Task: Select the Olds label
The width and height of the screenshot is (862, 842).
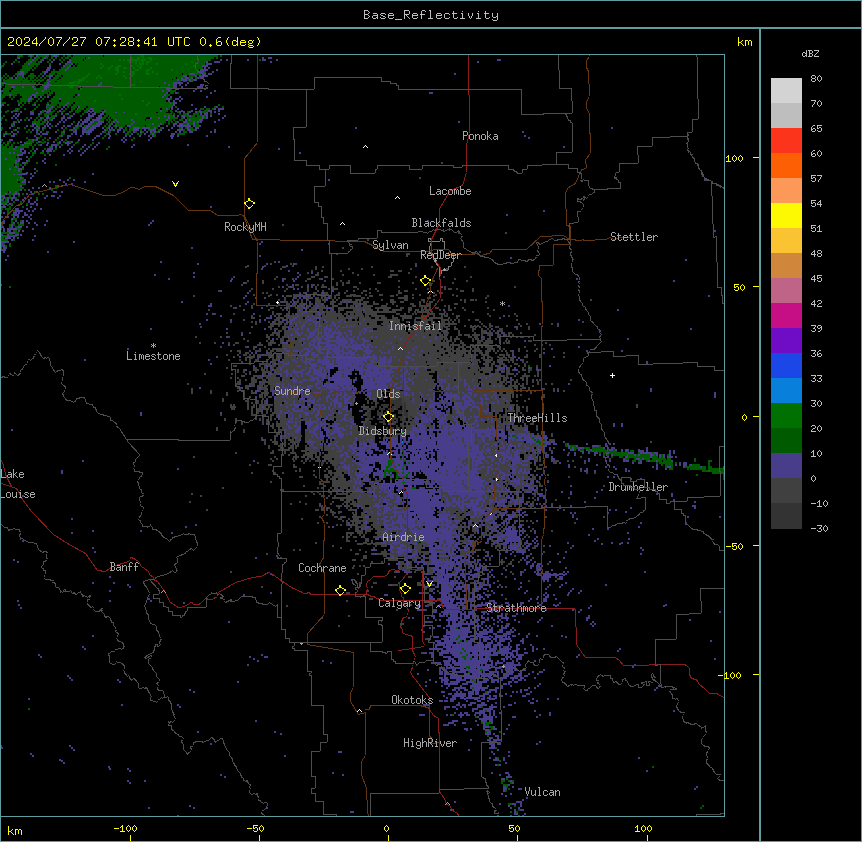Action: point(388,394)
